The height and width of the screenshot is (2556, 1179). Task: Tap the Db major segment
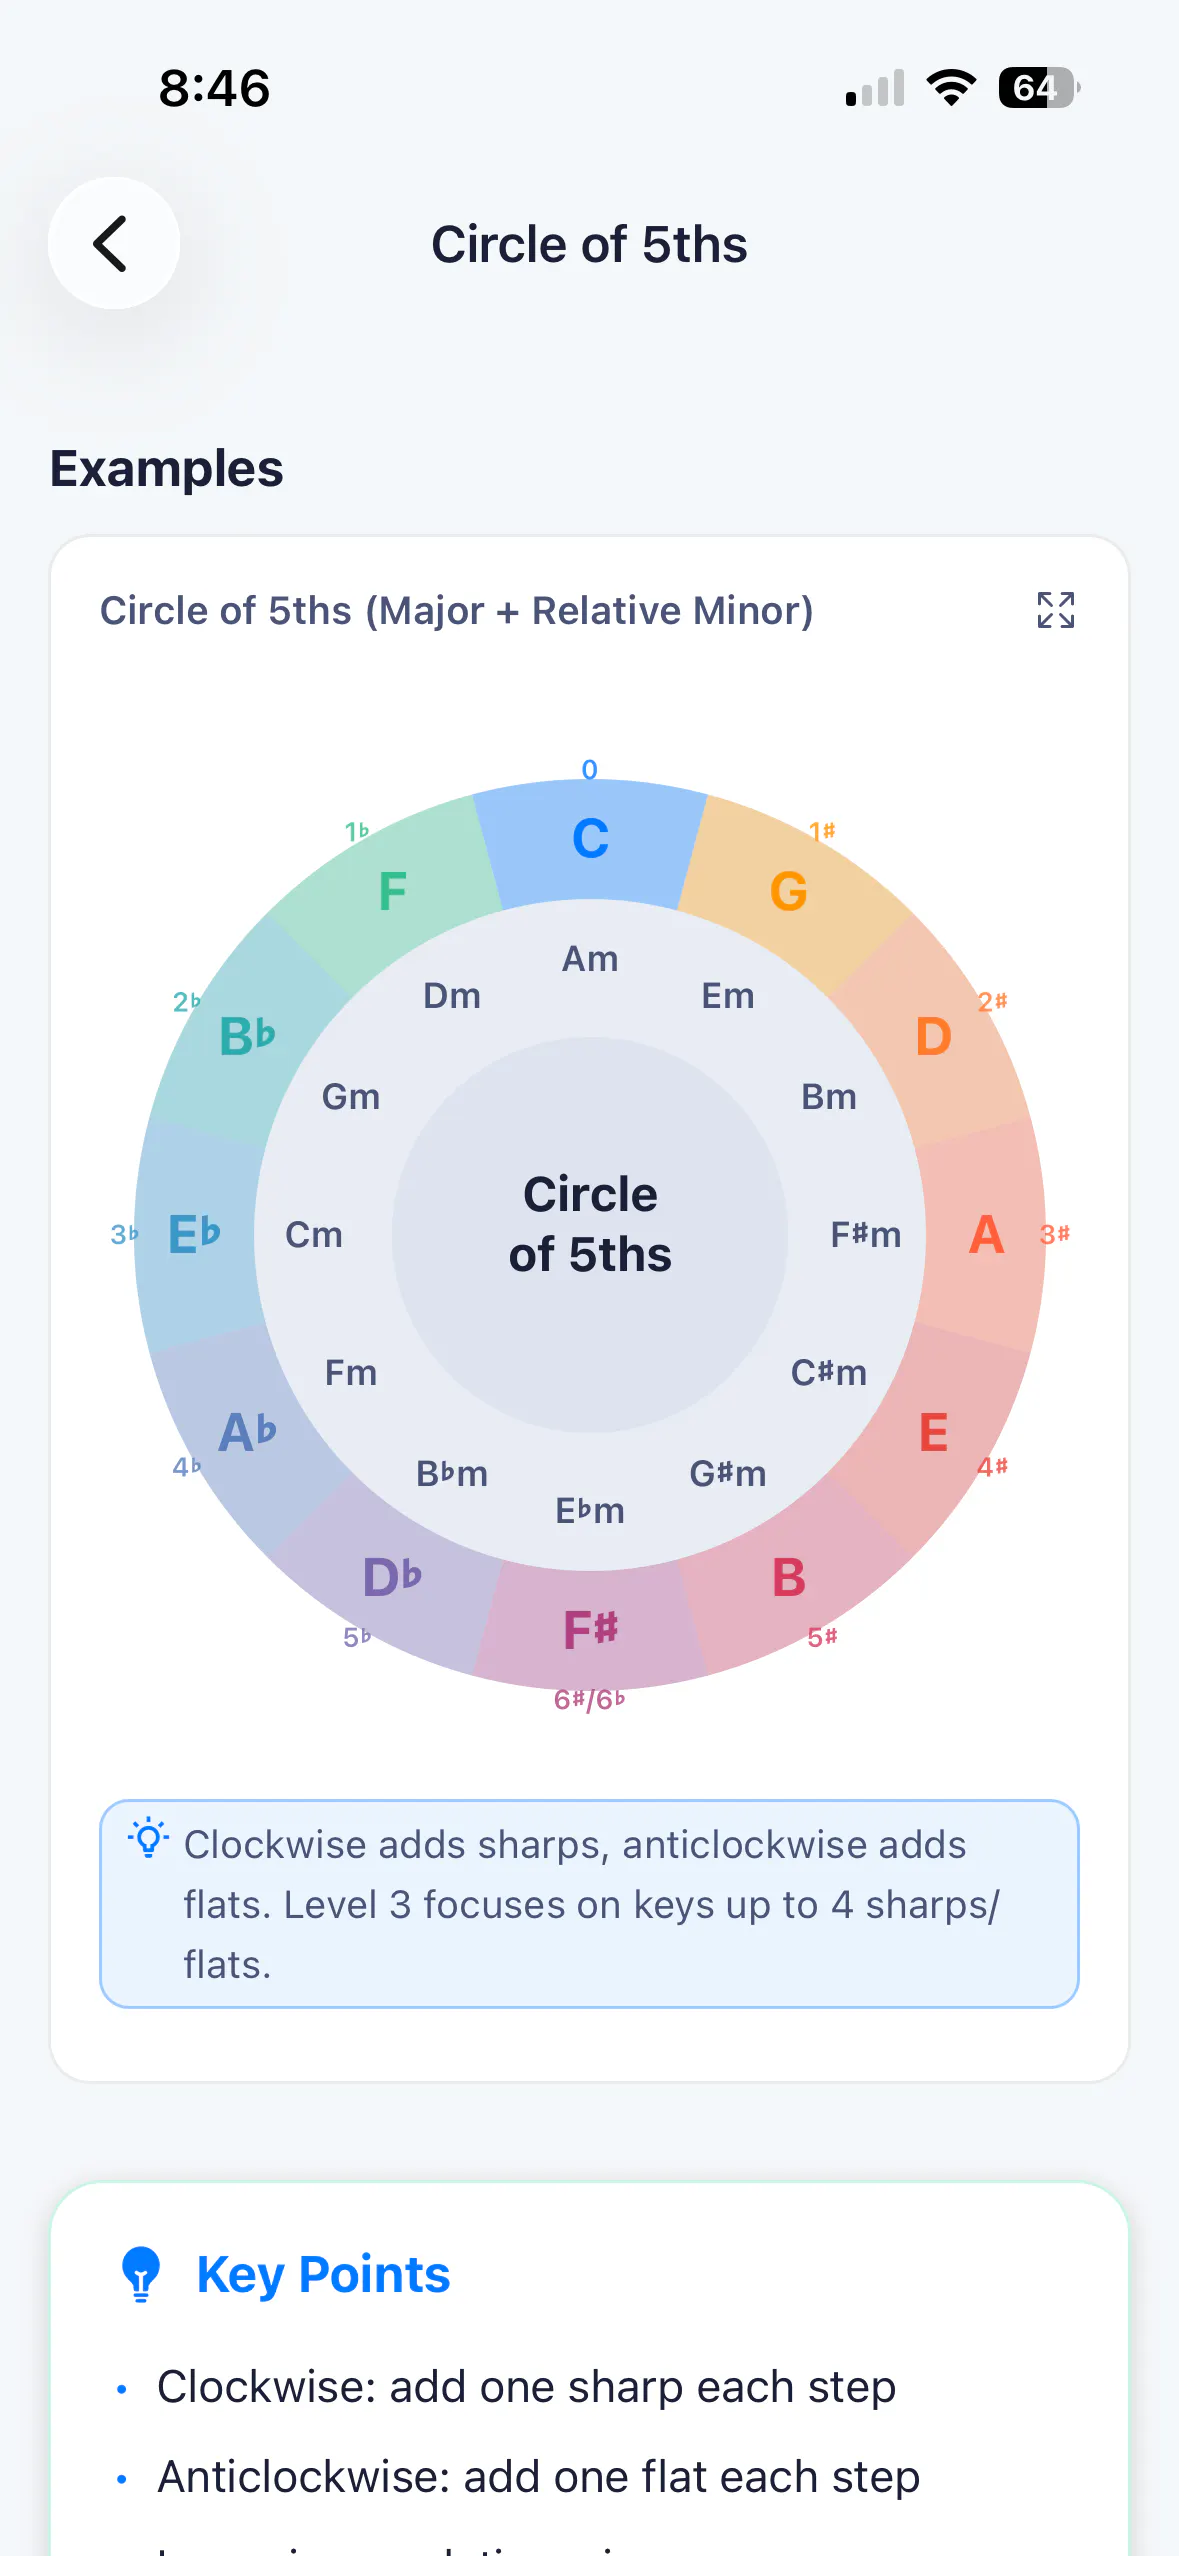coord(392,1577)
